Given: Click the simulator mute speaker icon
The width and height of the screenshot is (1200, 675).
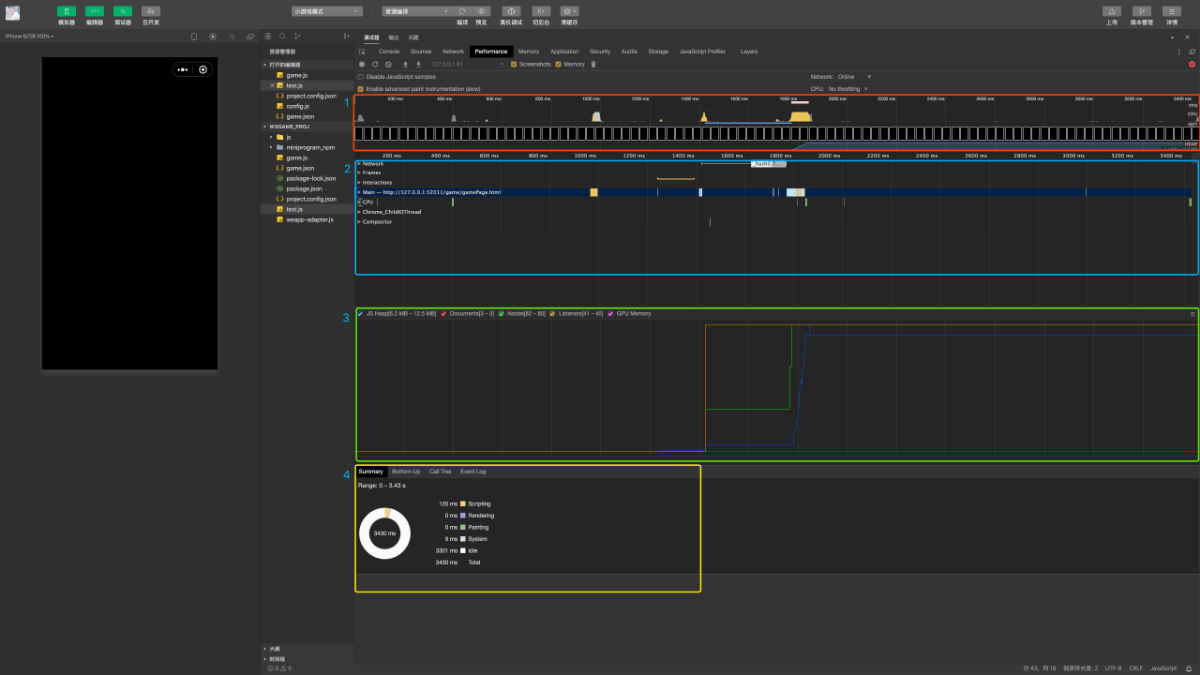Looking at the screenshot, I should pyautogui.click(x=232, y=37).
